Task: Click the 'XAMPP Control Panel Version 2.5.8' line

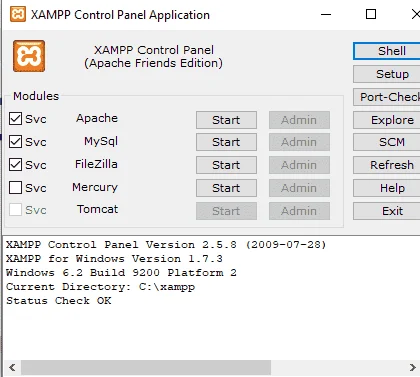Action: click(x=166, y=245)
